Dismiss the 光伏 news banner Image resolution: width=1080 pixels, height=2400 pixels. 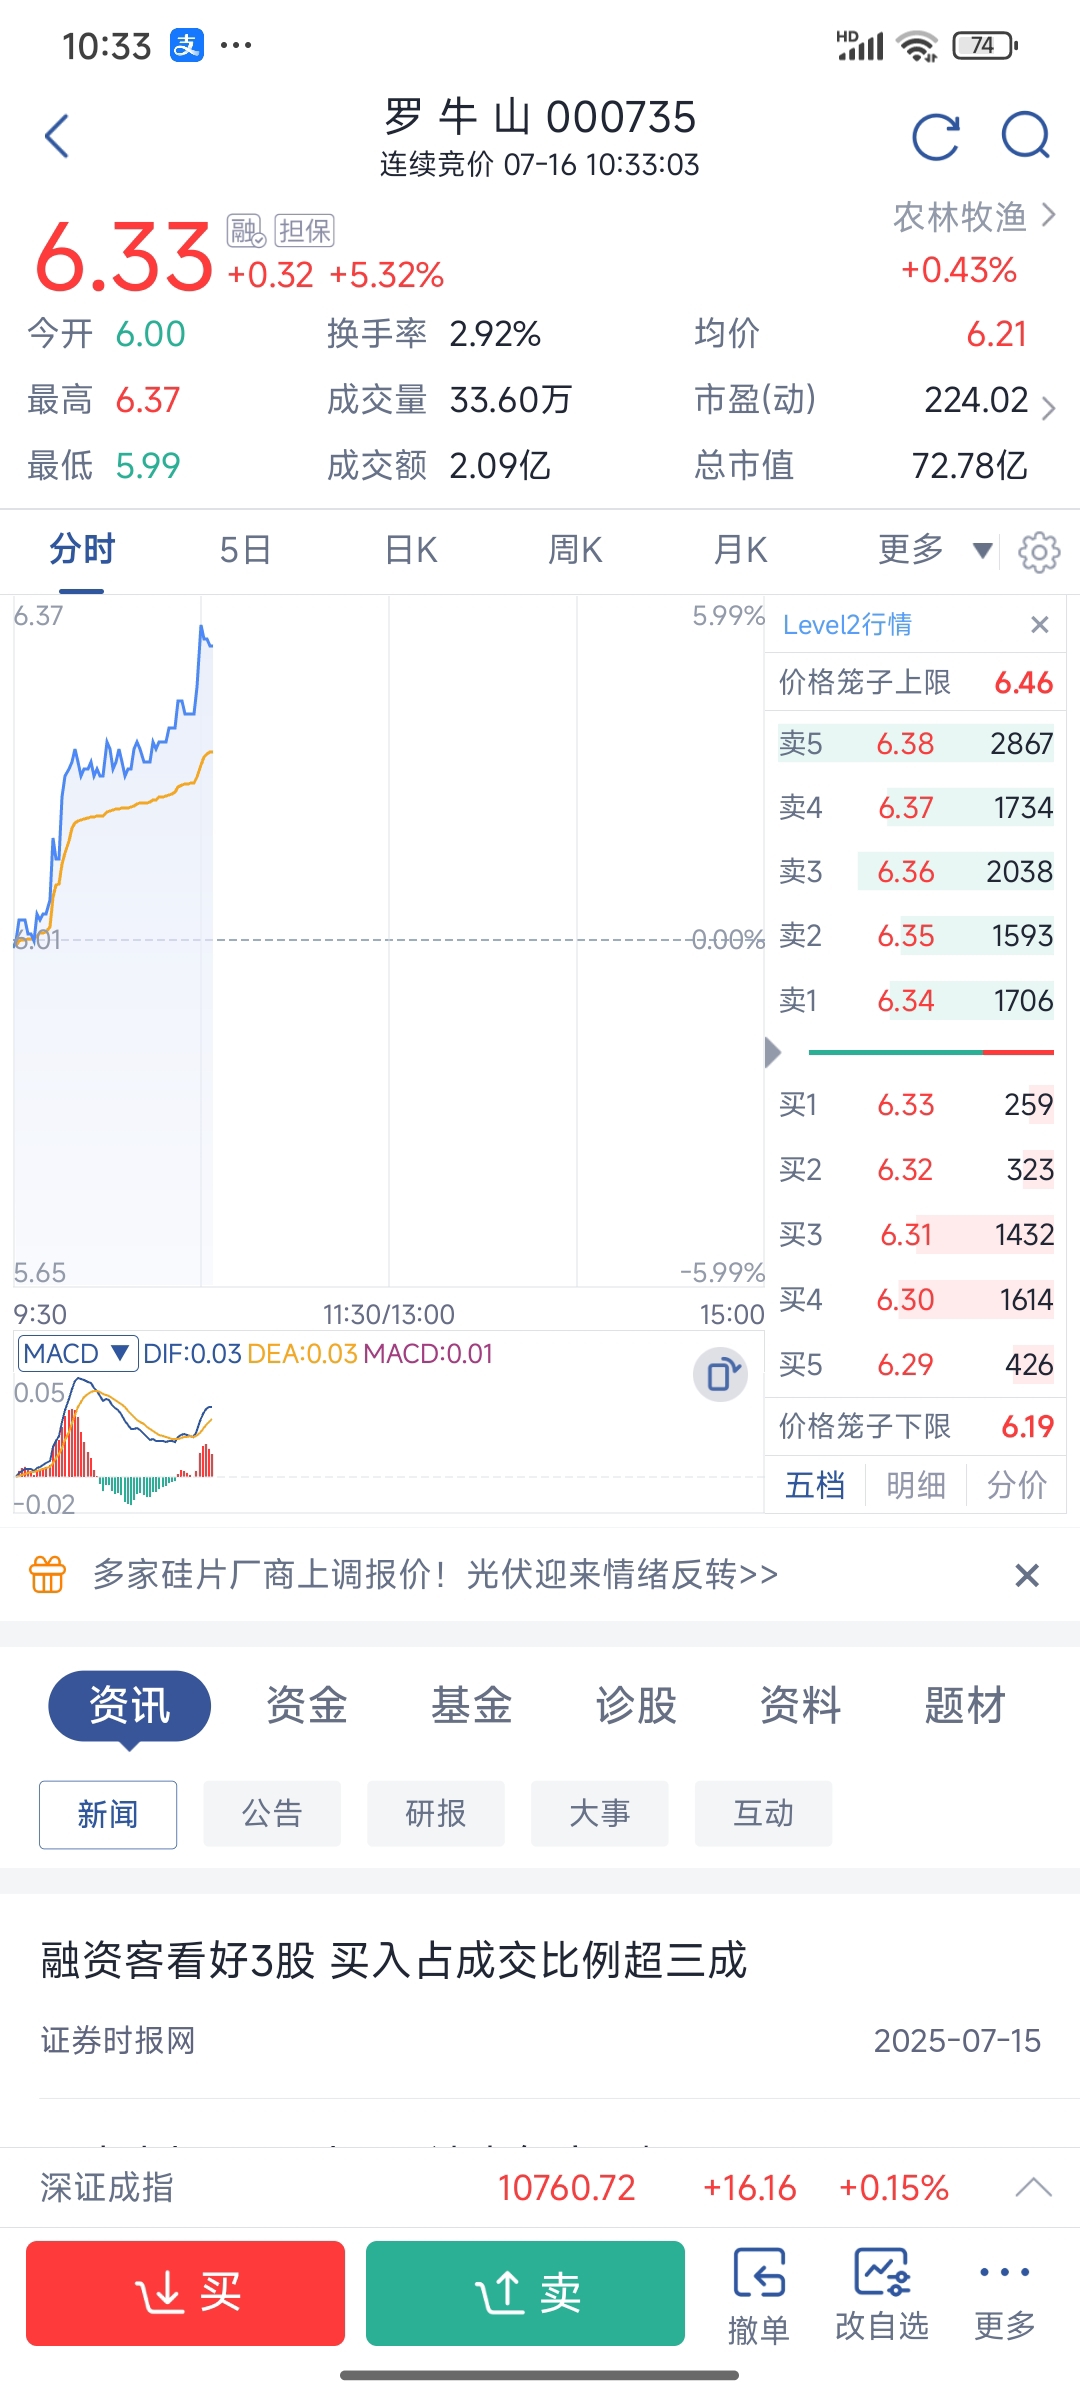1027,1575
